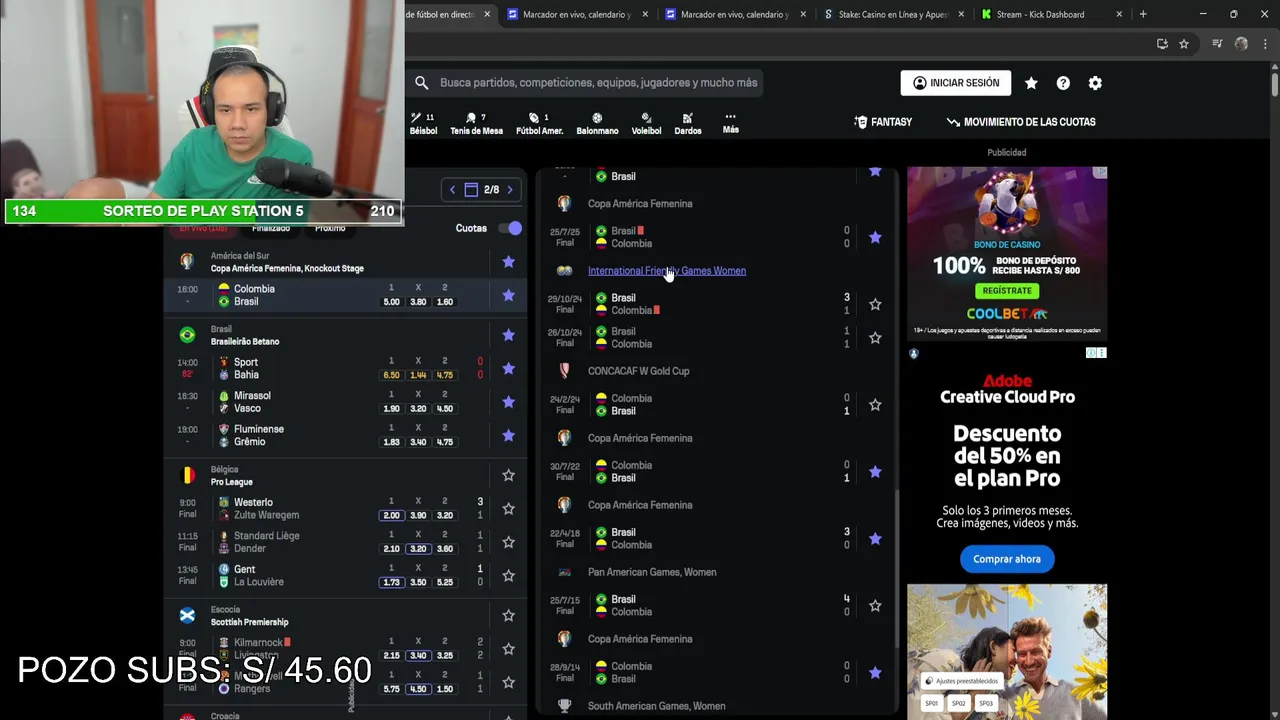
Task: Select the 5.00 odds for Colombia
Action: (x=391, y=301)
